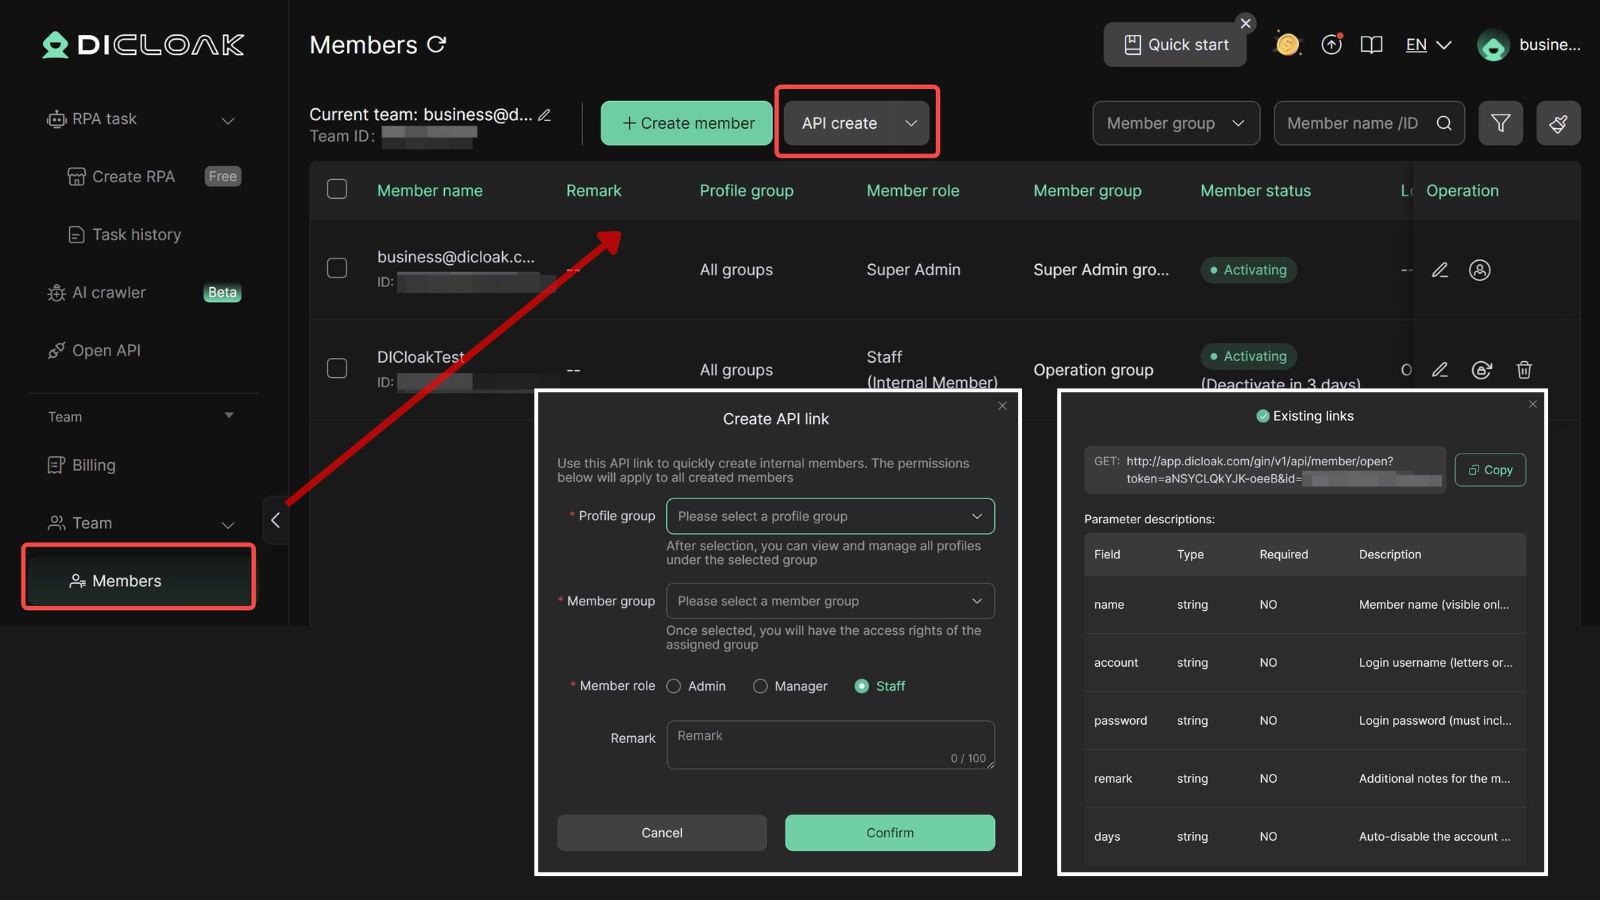Screen dimensions: 1600x900
Task: Click the Member status column header
Action: click(1255, 191)
